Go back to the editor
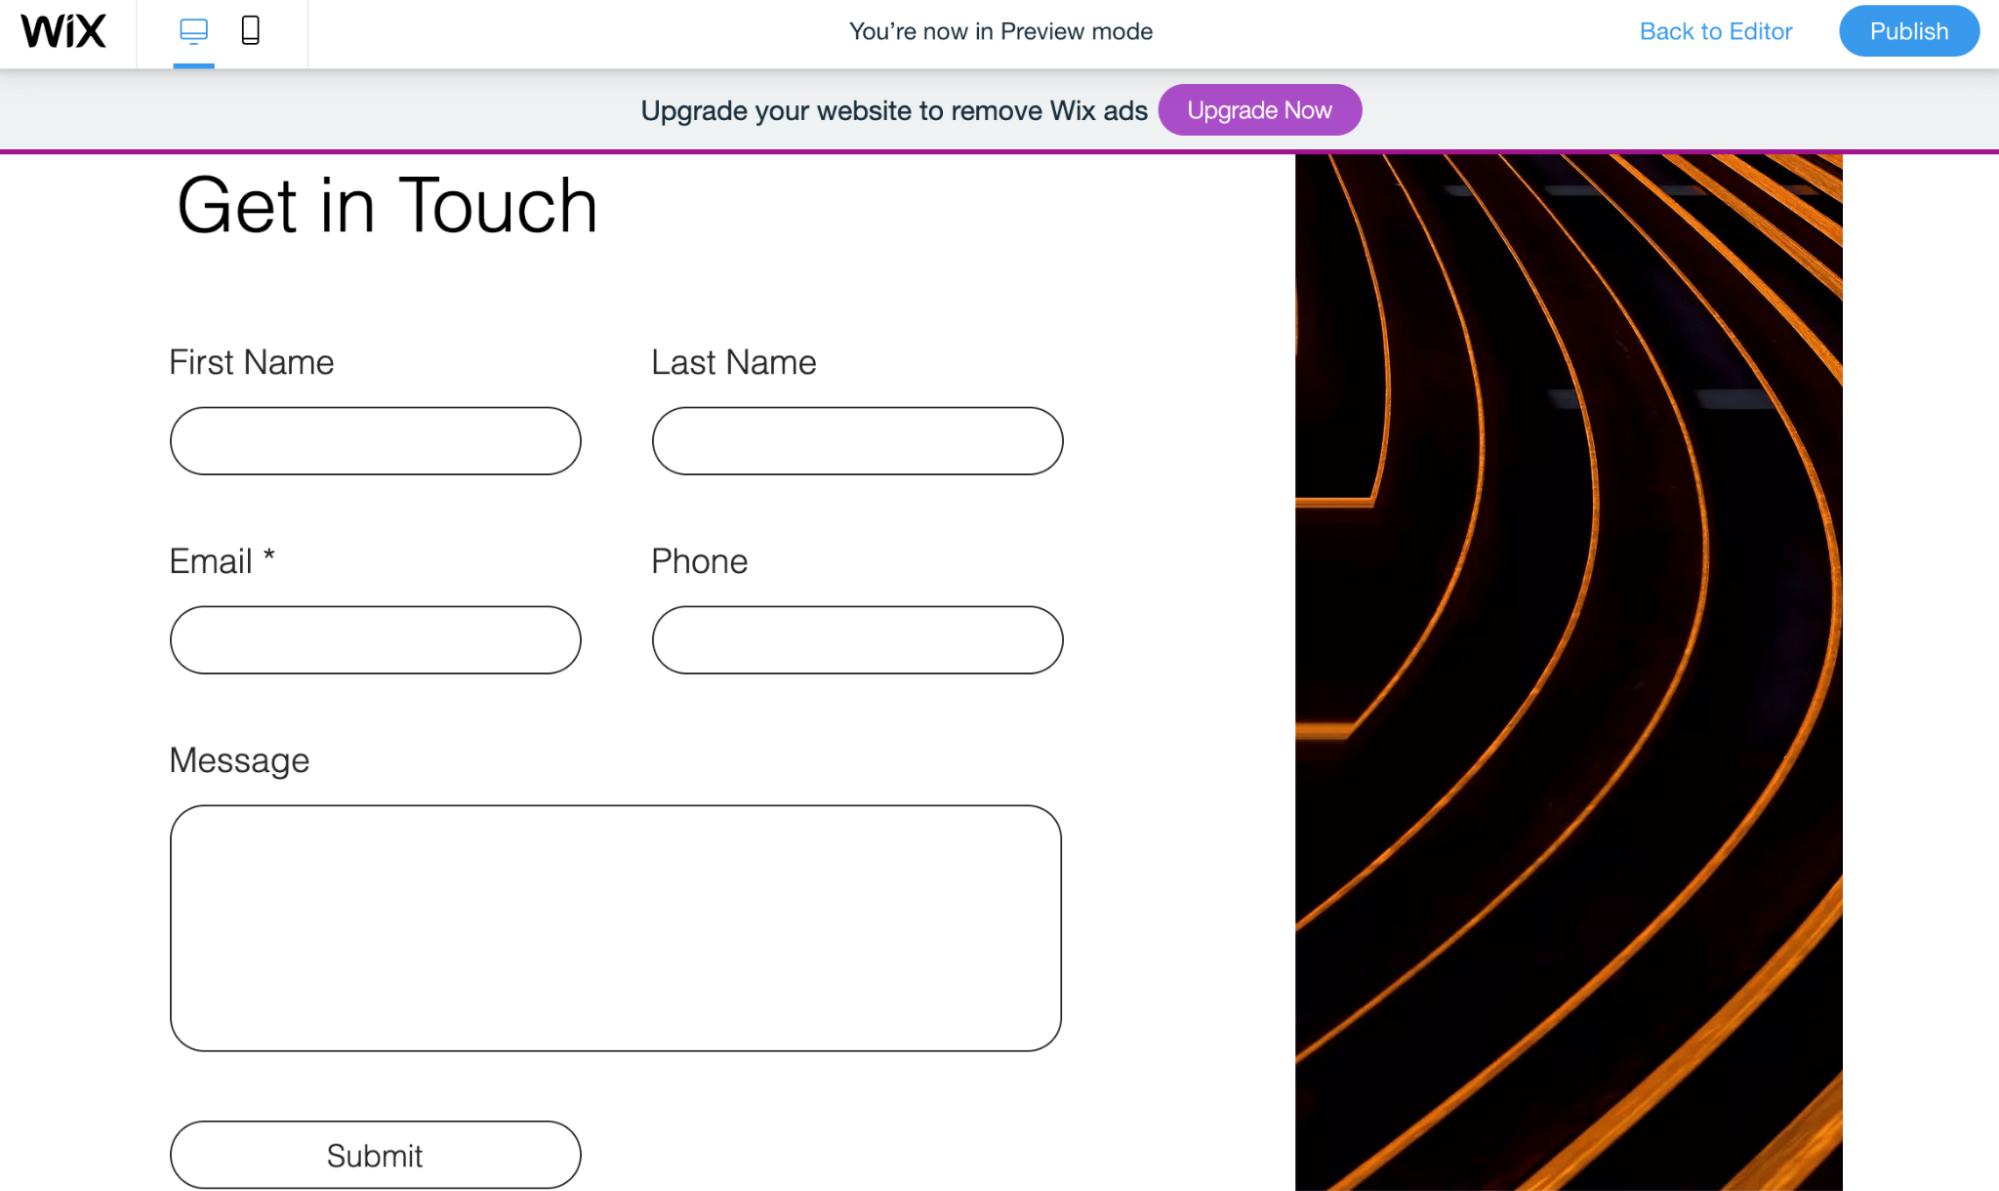The image size is (1999, 1191). (x=1715, y=31)
